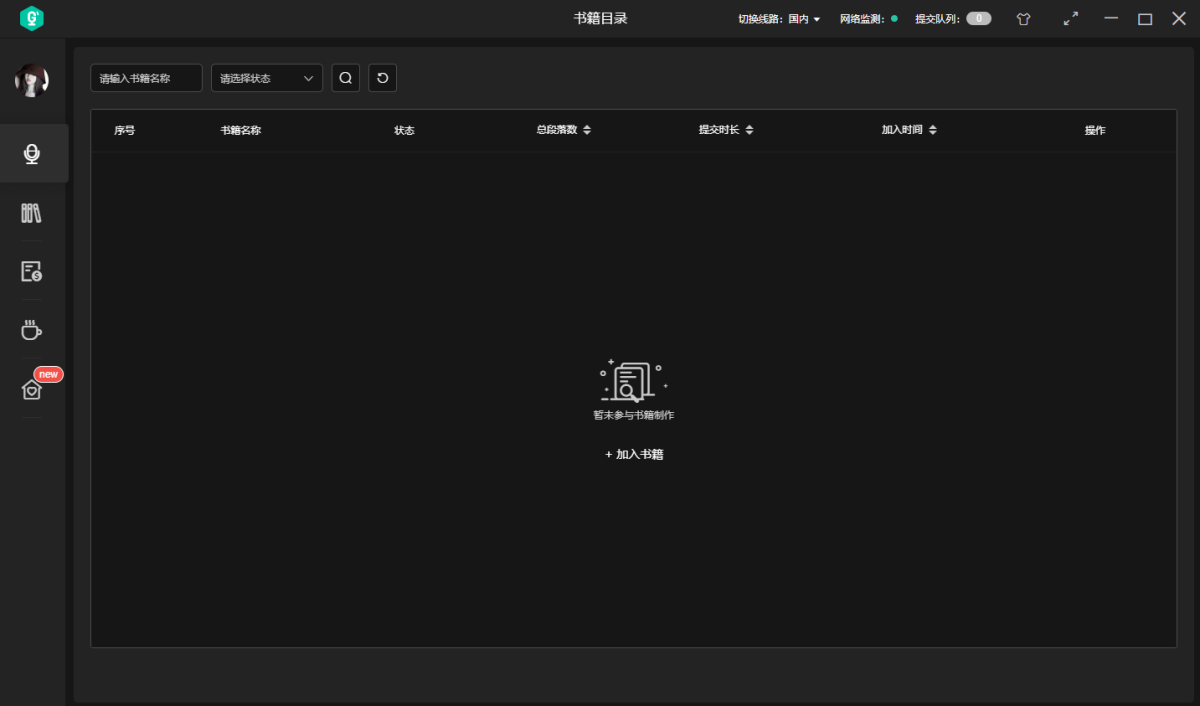The height and width of the screenshot is (706, 1200).
Task: Click the 请输入书籍名称 search field
Action: [146, 78]
